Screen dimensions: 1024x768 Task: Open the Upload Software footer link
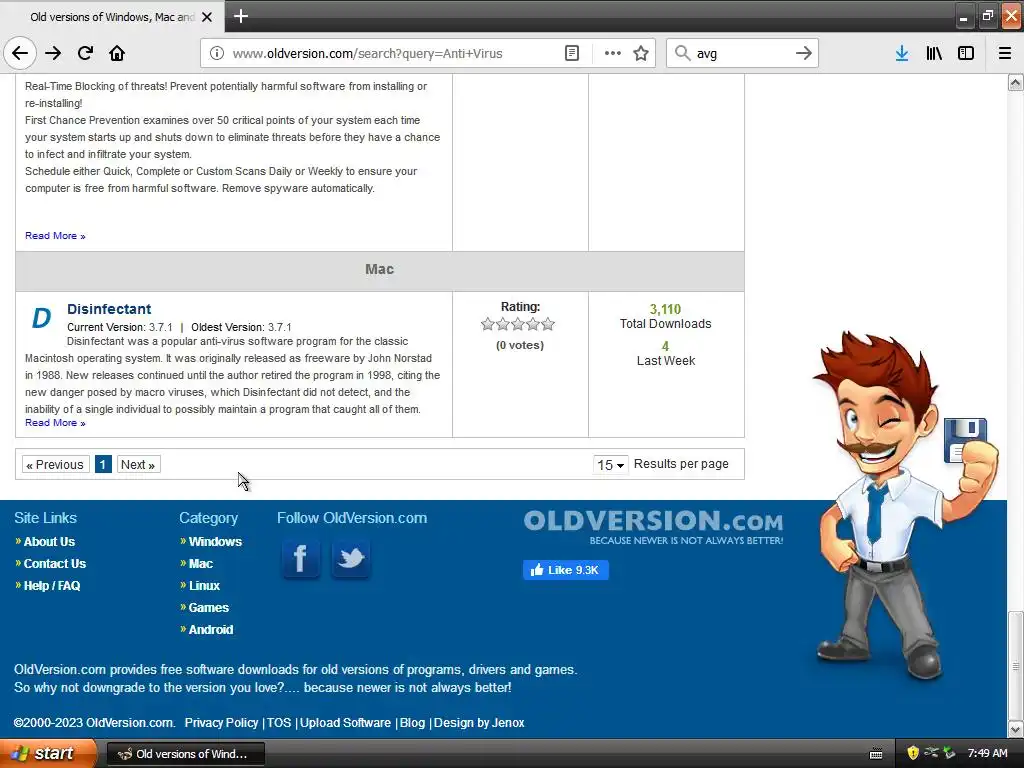[345, 722]
